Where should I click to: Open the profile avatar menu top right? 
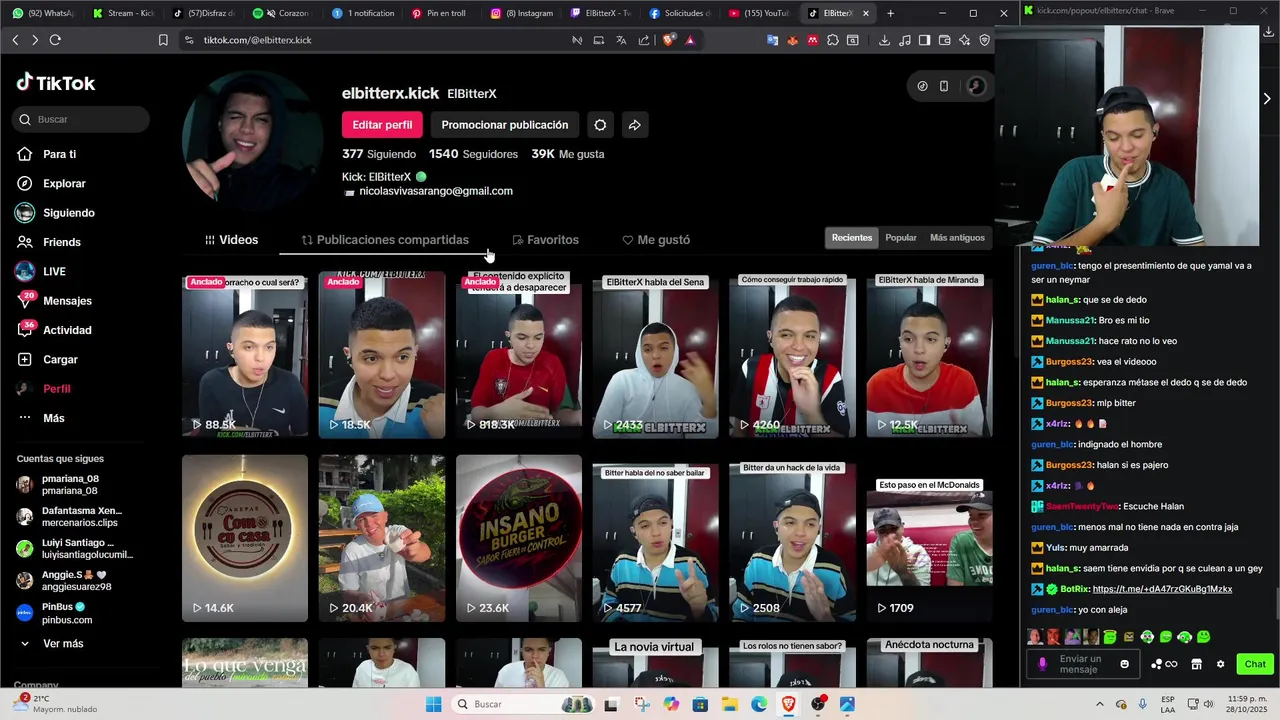click(x=976, y=86)
